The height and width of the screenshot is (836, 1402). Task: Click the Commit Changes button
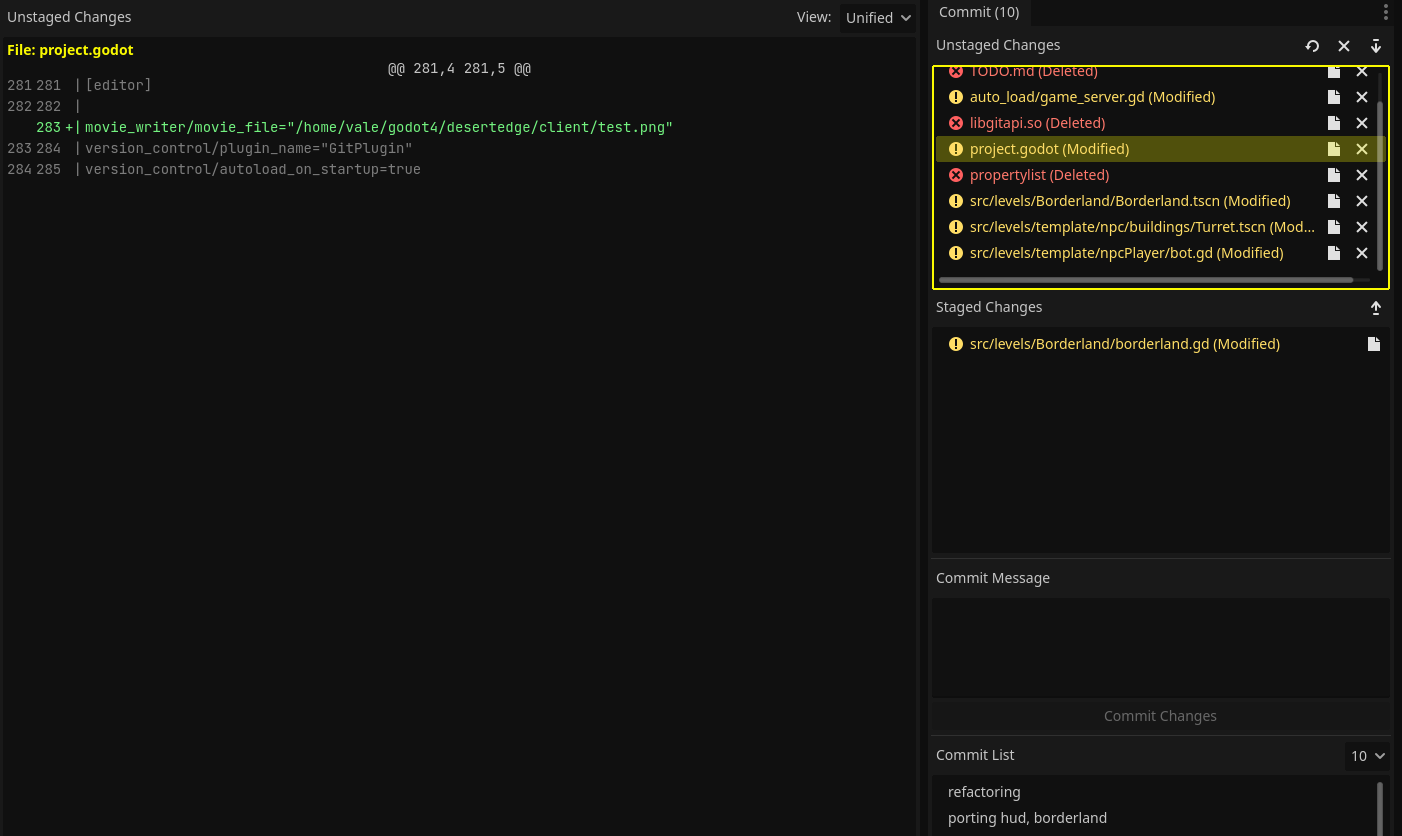1161,716
